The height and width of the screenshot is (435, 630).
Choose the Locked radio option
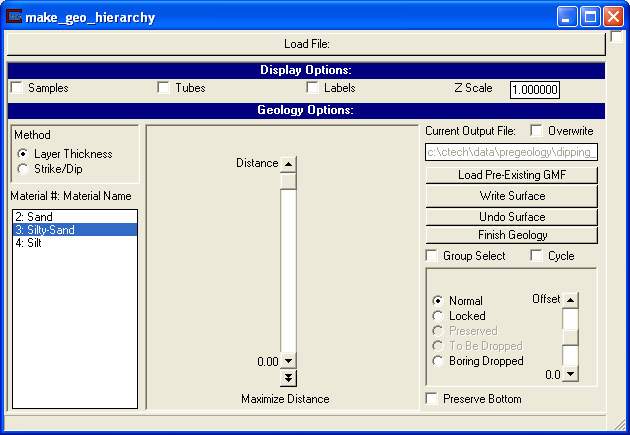pyautogui.click(x=438, y=316)
